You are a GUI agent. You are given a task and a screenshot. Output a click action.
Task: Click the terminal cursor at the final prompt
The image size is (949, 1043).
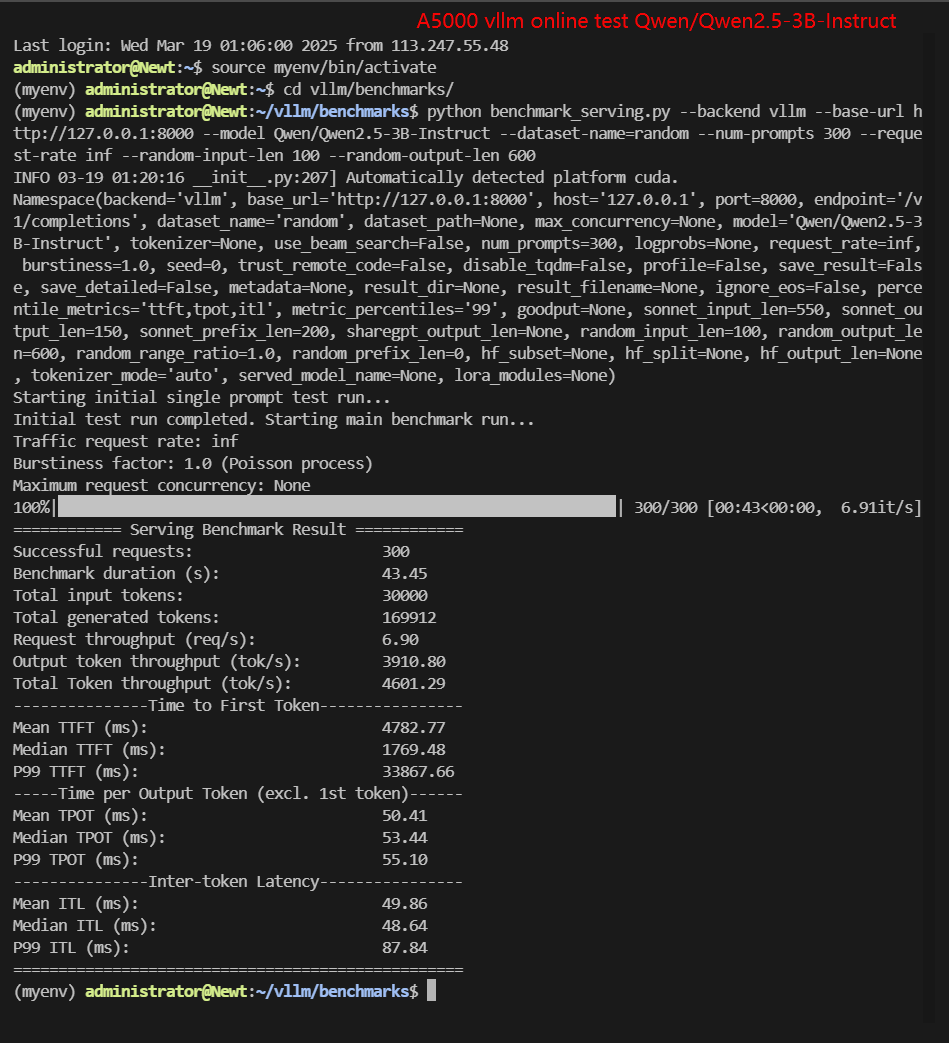[x=432, y=990]
